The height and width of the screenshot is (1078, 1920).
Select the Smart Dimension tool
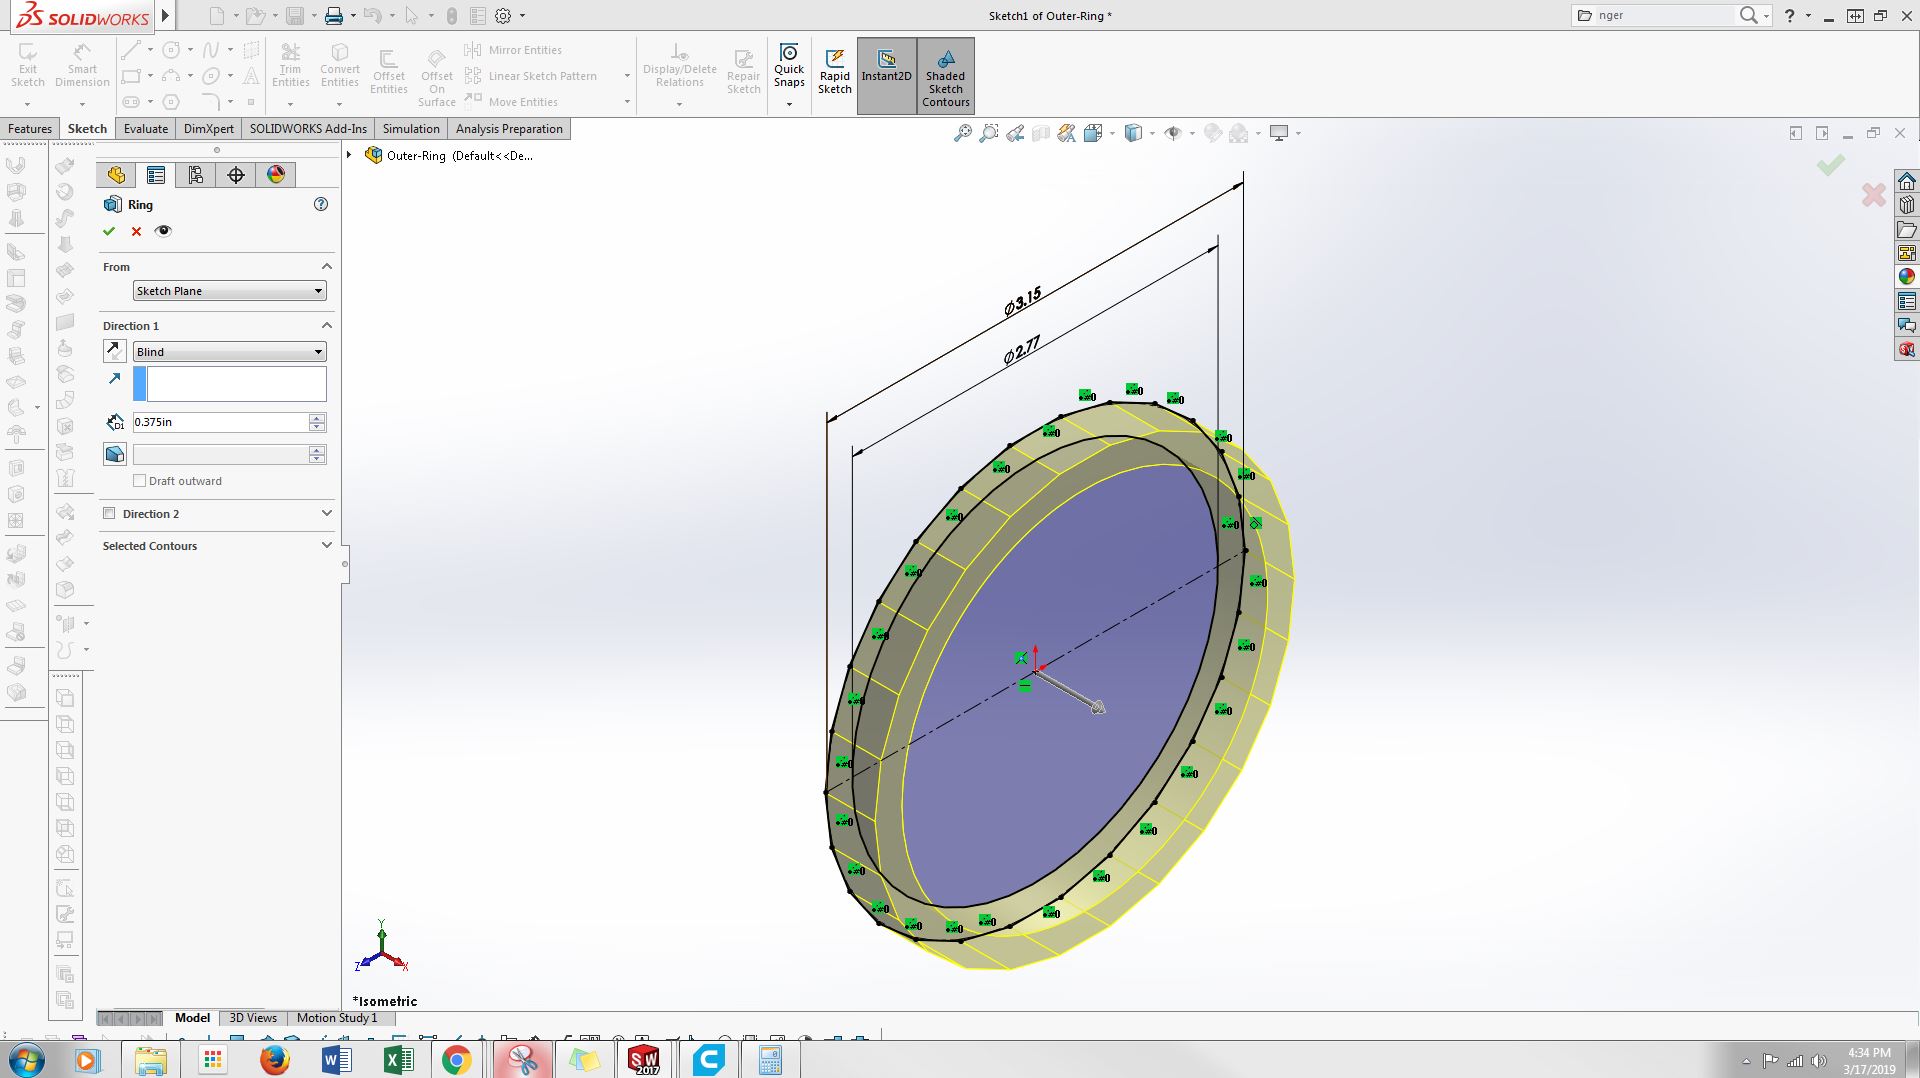(82, 66)
